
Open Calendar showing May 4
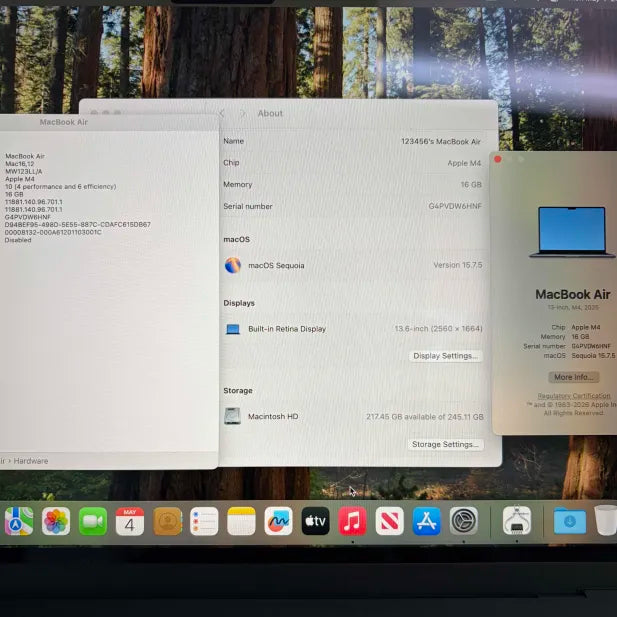(x=130, y=521)
